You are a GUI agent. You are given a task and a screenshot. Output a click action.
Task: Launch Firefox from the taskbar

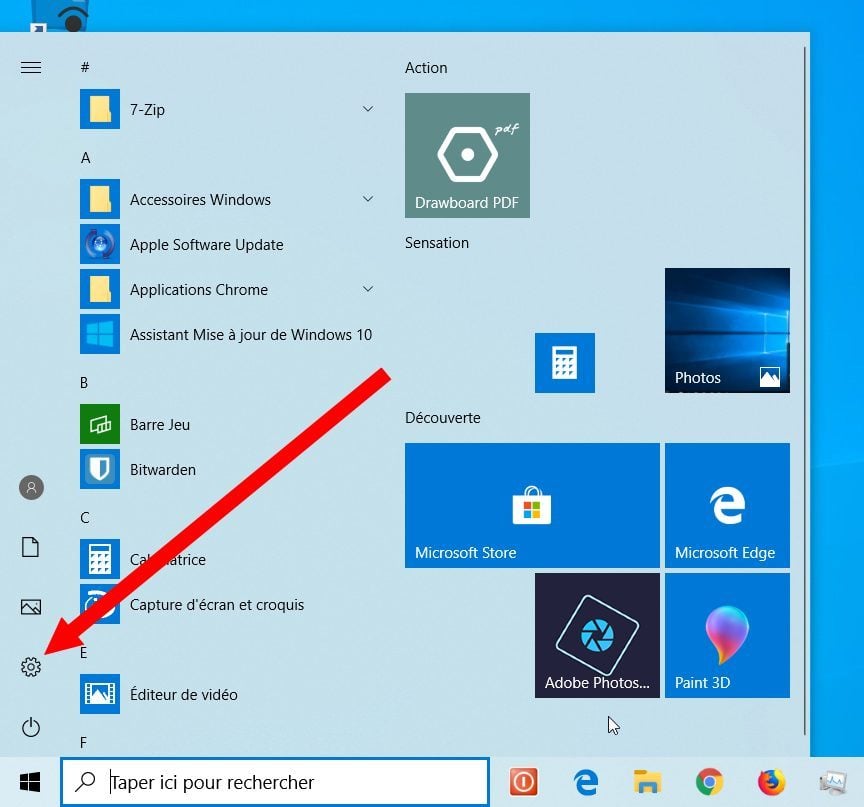(x=772, y=782)
